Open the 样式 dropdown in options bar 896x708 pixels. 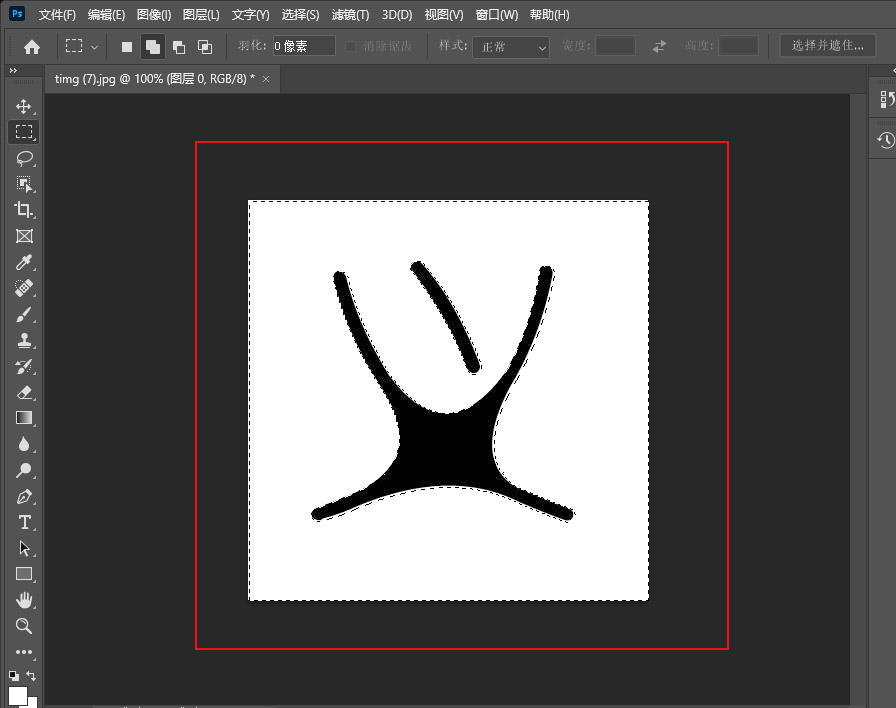[x=510, y=48]
